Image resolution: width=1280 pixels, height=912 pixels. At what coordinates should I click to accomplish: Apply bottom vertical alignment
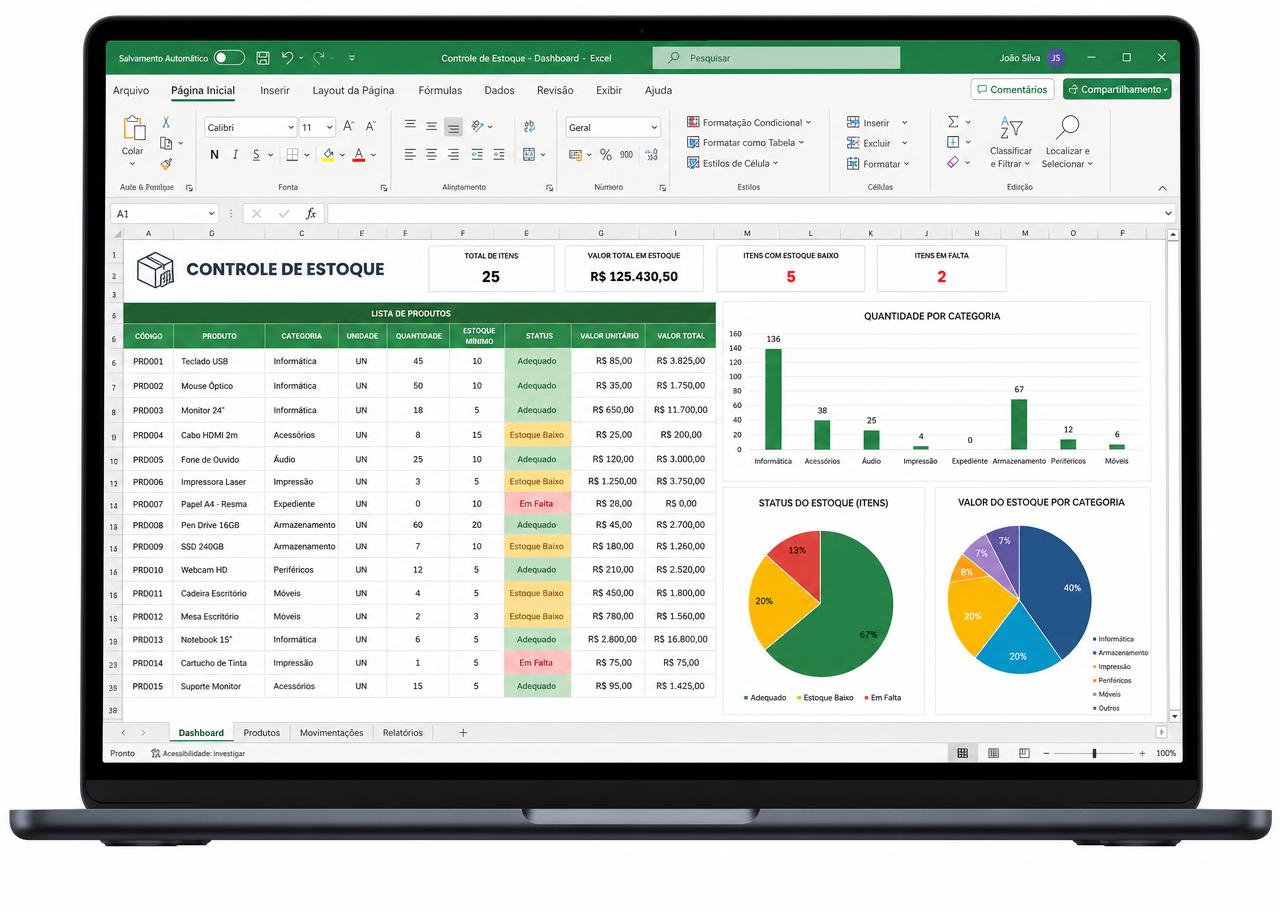pyautogui.click(x=454, y=127)
